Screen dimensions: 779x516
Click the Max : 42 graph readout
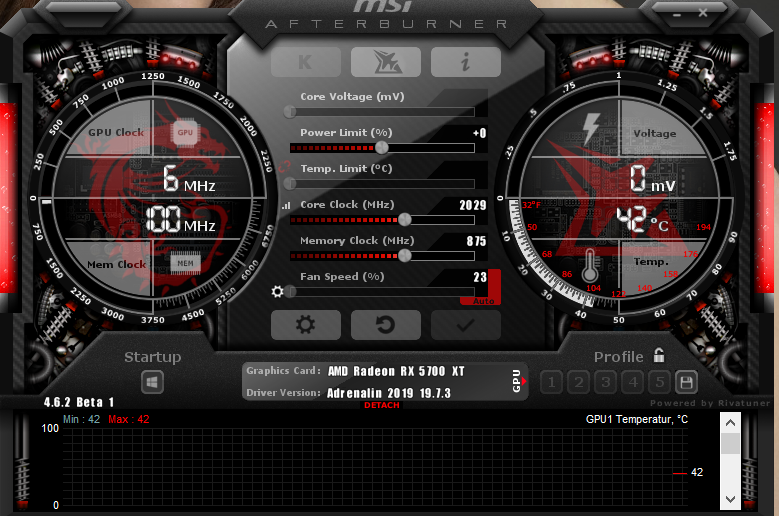point(129,419)
